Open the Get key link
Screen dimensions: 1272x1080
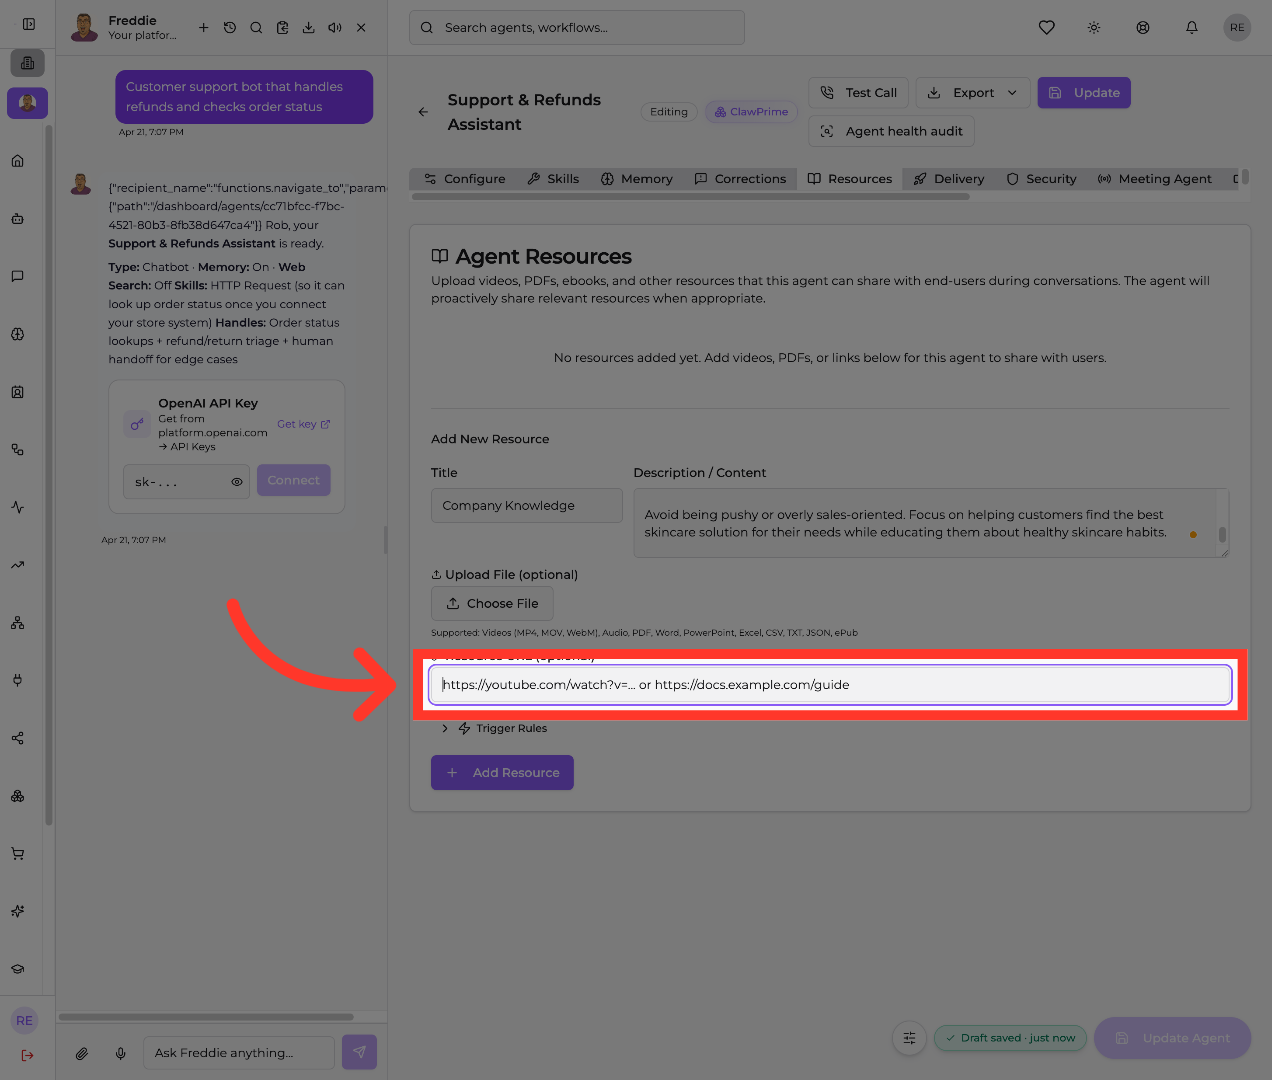[303, 424]
